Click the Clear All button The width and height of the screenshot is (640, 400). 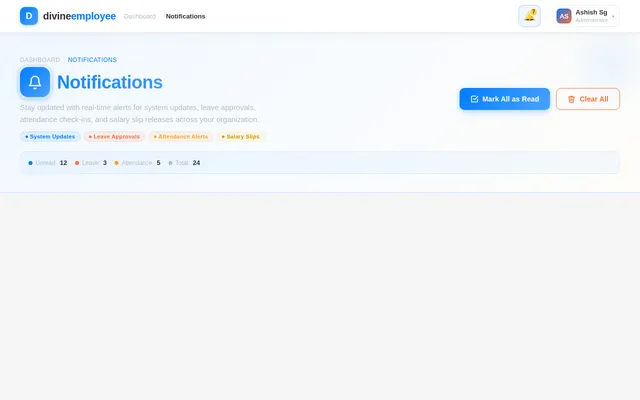pos(588,99)
